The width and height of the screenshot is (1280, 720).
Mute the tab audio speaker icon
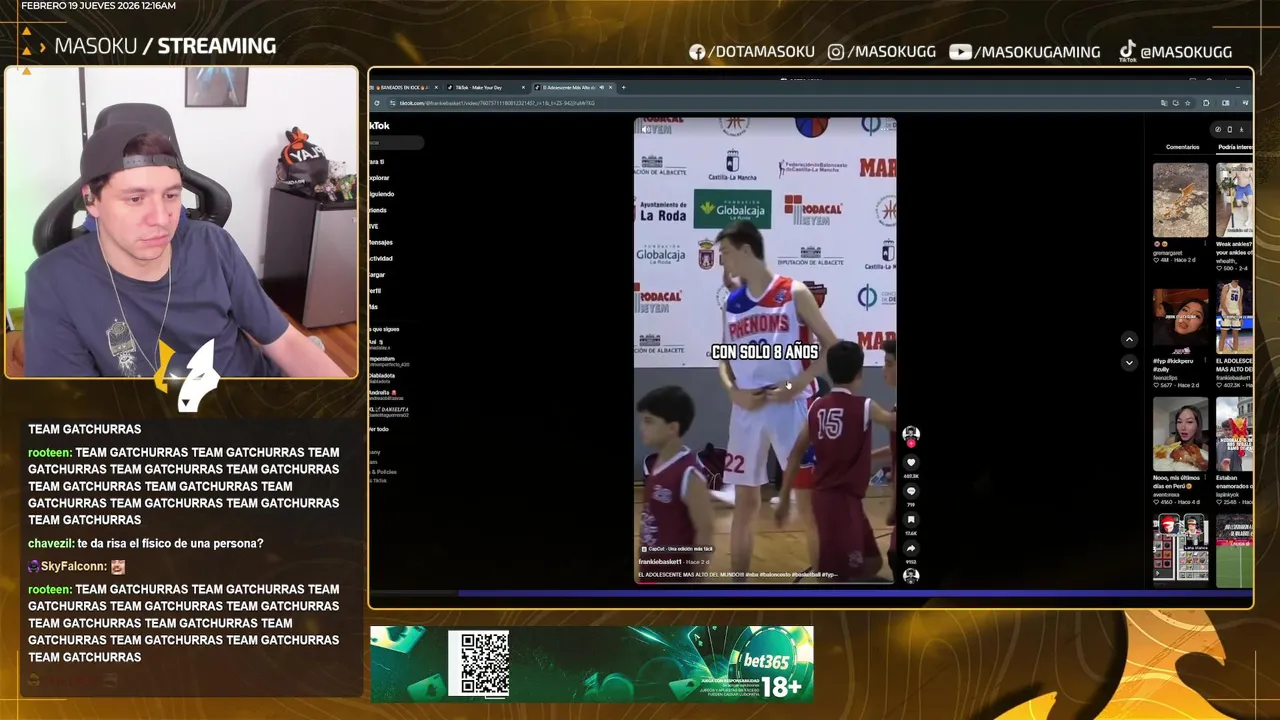click(601, 87)
